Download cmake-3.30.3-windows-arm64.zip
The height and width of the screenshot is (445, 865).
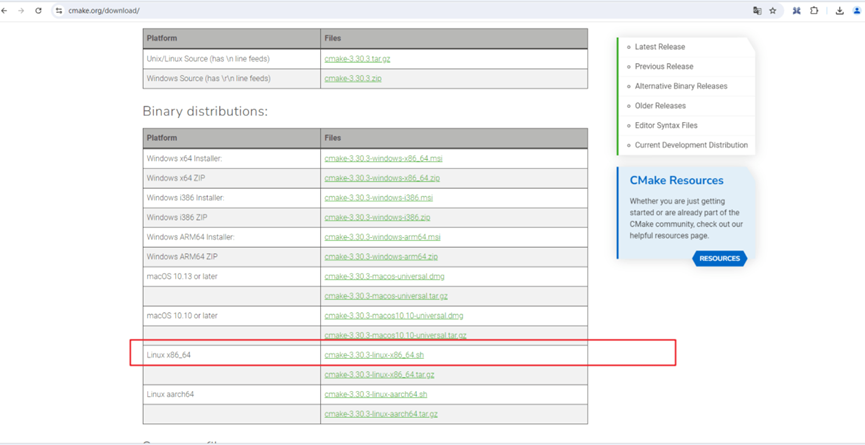pos(381,257)
